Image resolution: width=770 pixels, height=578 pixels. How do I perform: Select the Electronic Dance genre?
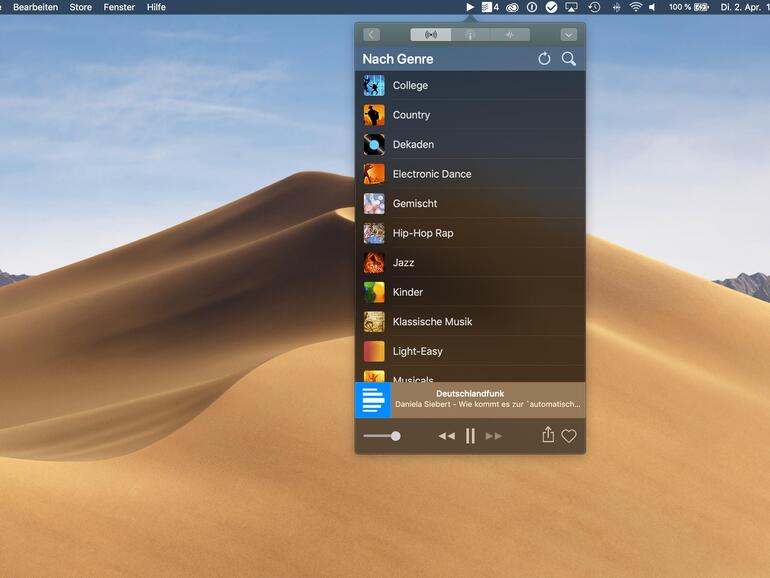tap(431, 174)
